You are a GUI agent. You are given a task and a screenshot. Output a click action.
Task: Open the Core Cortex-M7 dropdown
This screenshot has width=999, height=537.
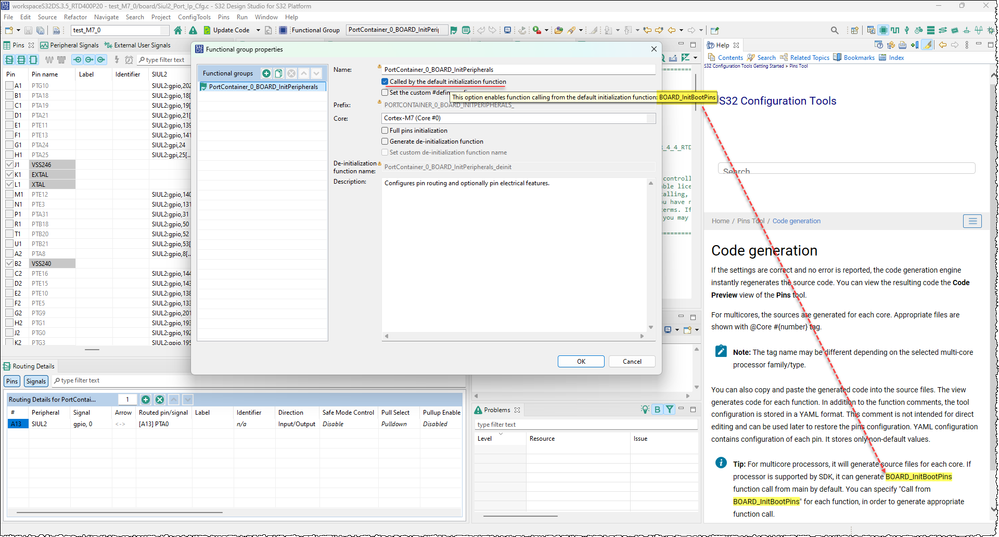tap(519, 118)
